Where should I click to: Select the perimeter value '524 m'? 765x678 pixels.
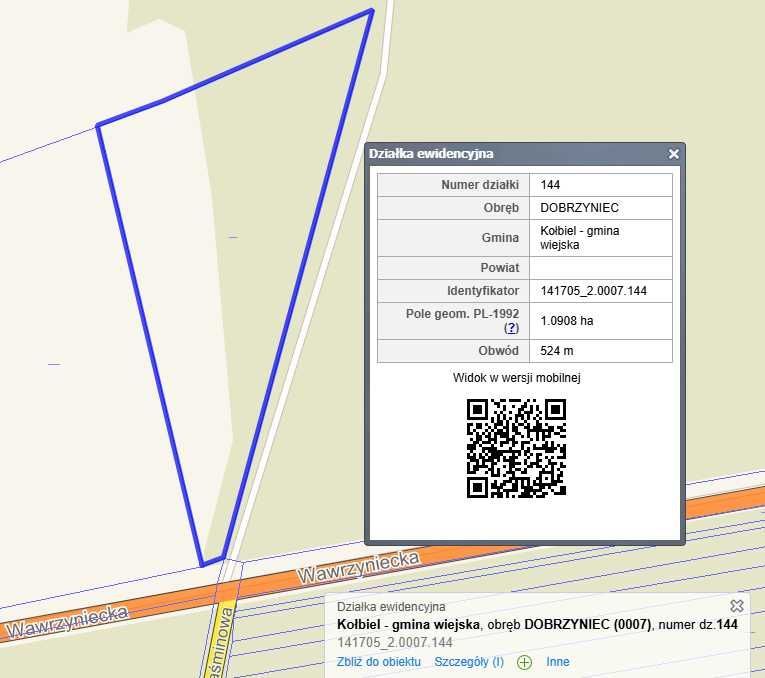point(557,351)
